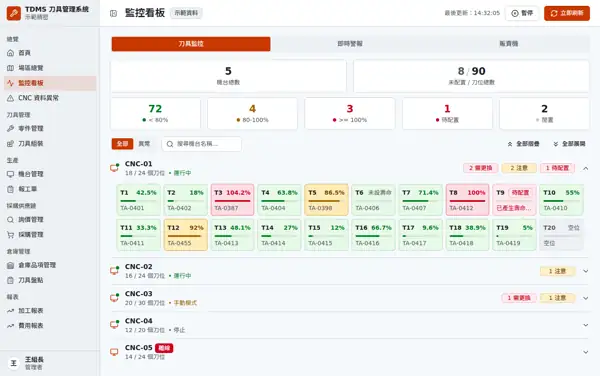Screen dimensions: 600x376
Task: Filter by the 4 80-100% status card
Action: click(253, 114)
